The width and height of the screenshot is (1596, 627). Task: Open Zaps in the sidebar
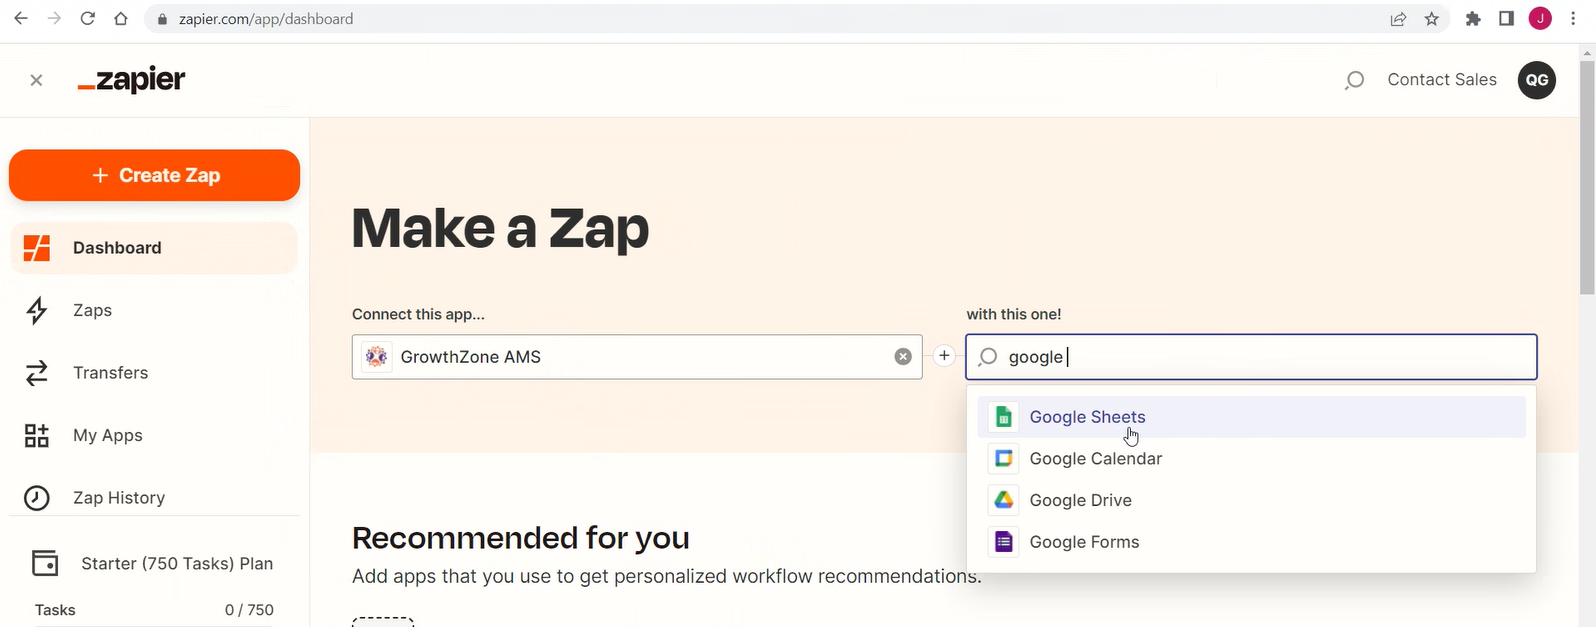pos(154,311)
